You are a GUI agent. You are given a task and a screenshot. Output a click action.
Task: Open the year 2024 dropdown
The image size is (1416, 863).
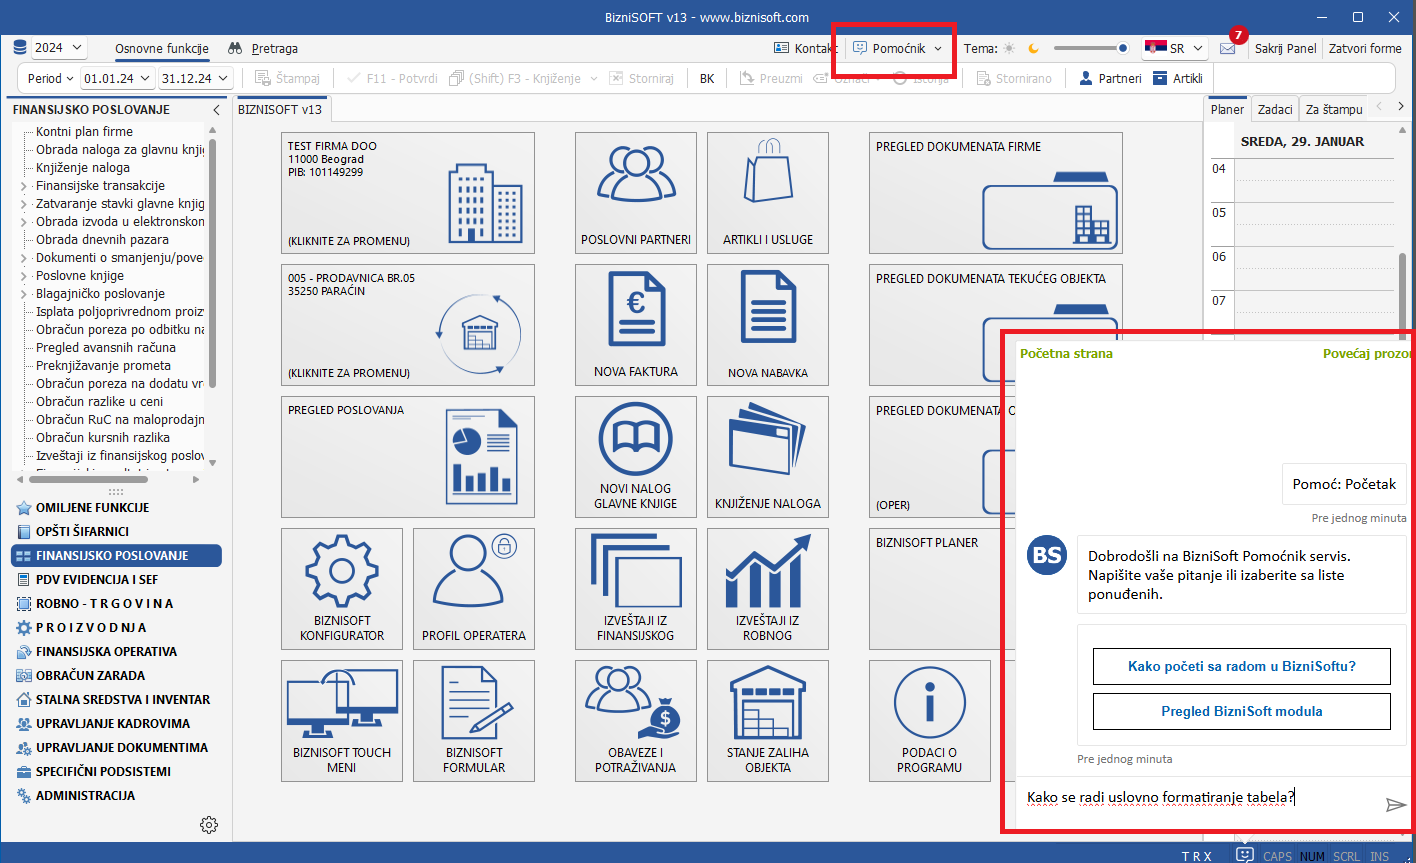point(58,48)
